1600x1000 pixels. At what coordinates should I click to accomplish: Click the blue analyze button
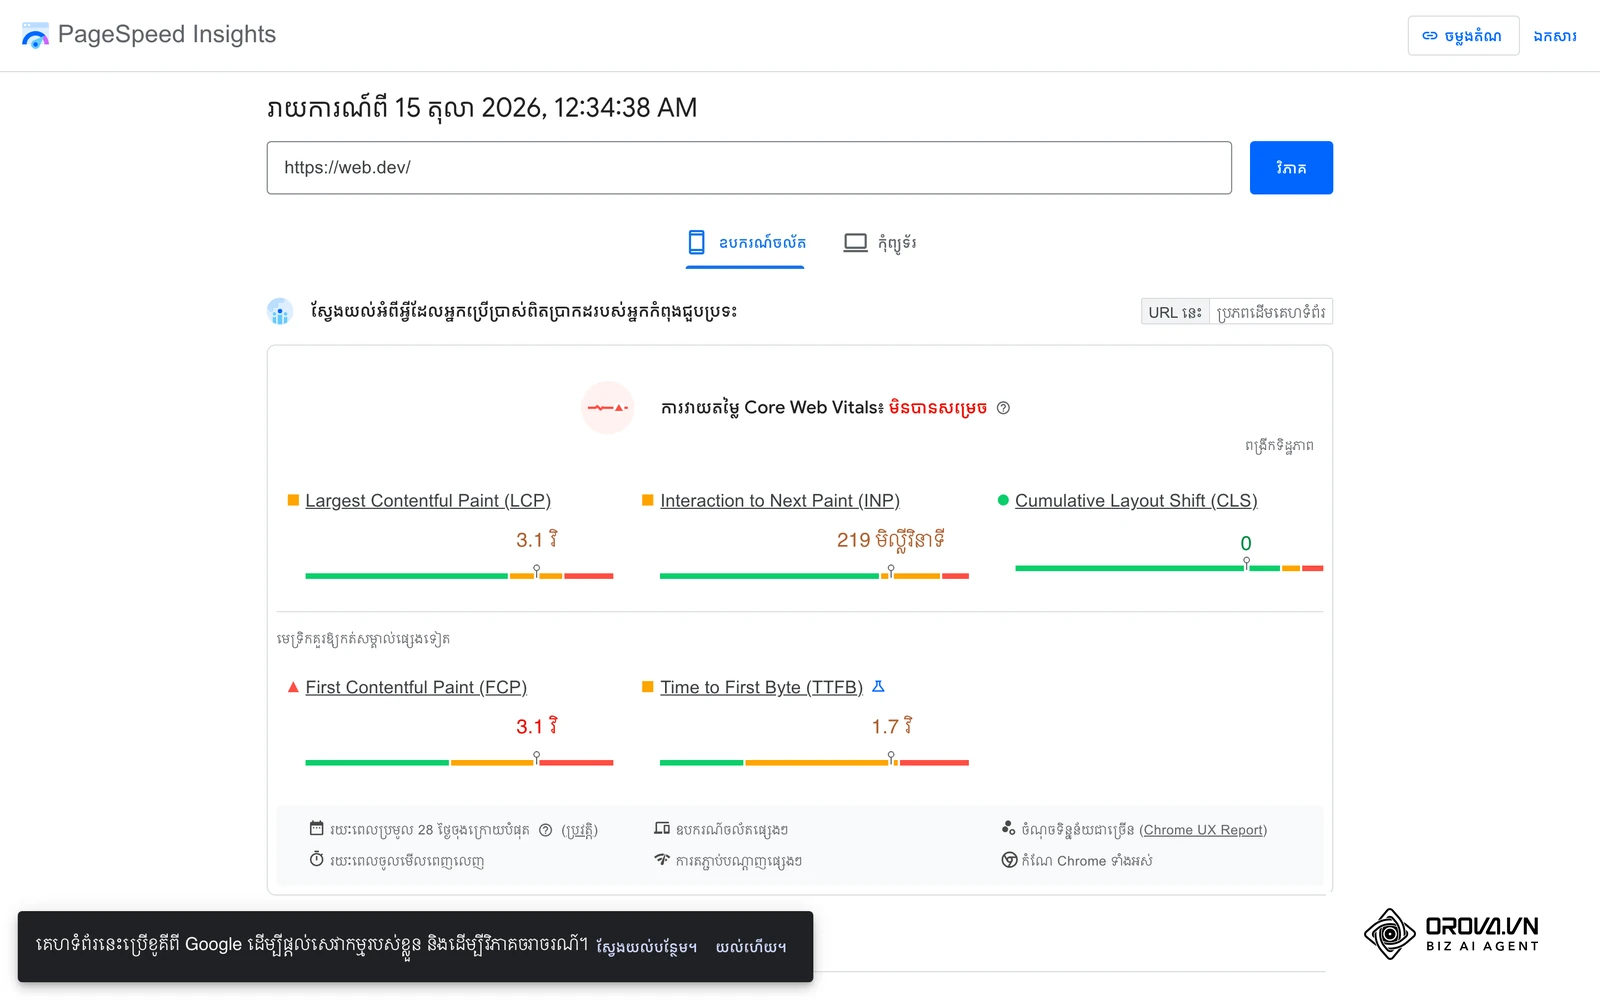click(1291, 168)
